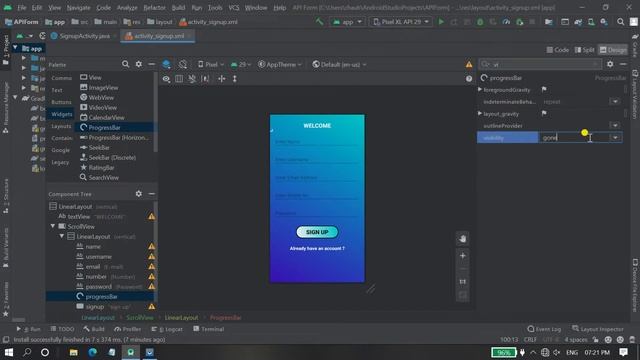Click SIGN UP button in preview

[x=317, y=232]
